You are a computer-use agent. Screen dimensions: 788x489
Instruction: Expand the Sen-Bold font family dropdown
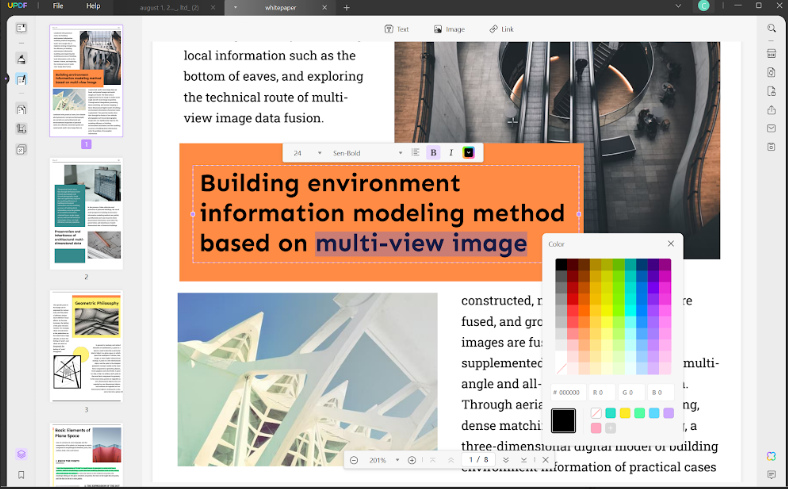coord(365,152)
